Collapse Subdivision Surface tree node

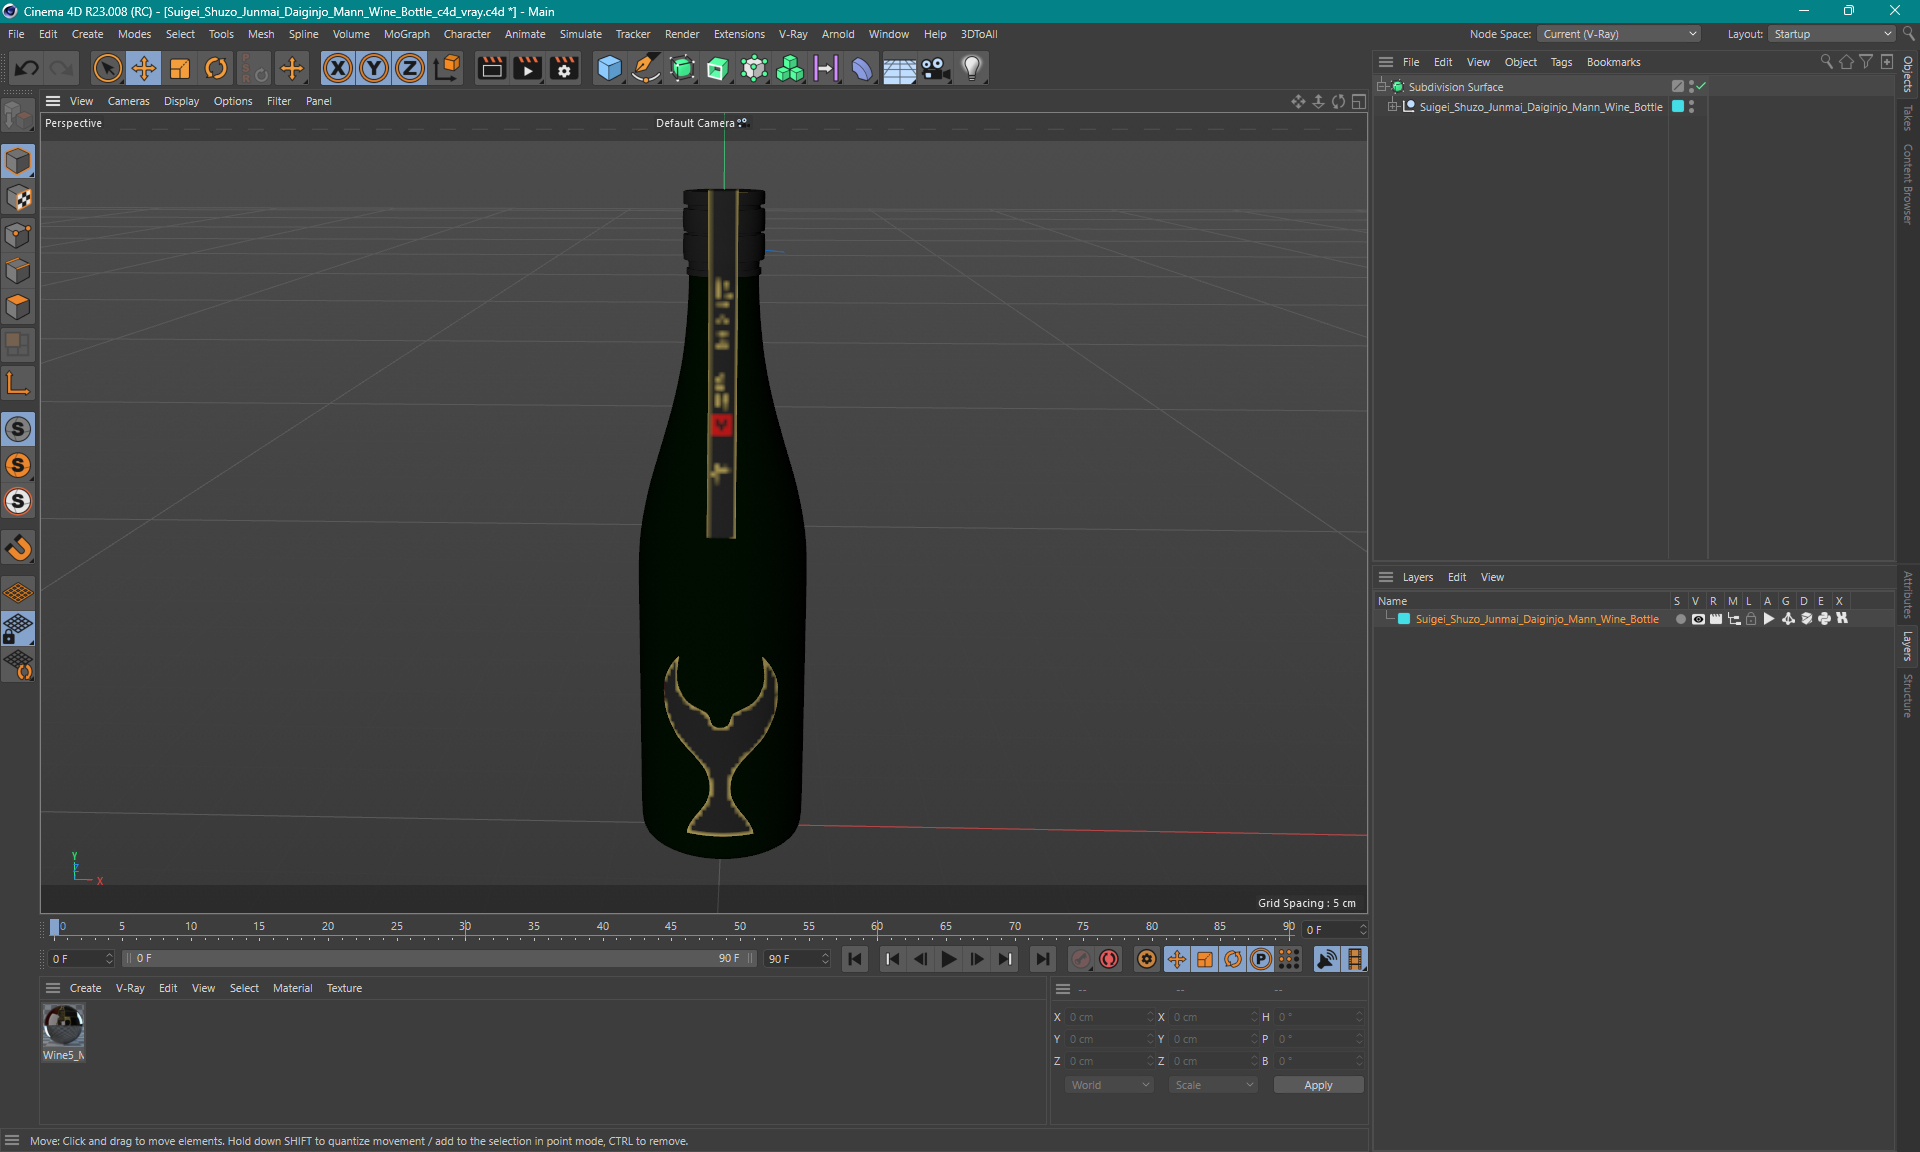[x=1382, y=86]
